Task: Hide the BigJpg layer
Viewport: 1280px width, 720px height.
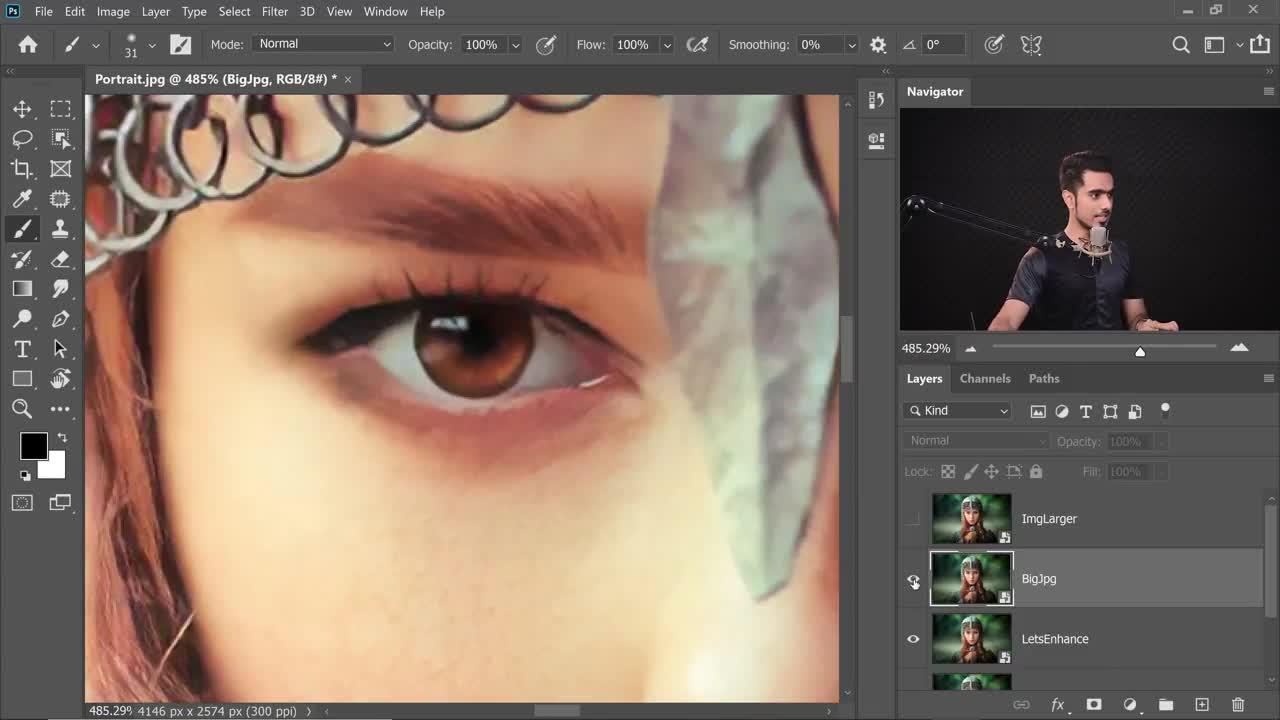Action: pos(913,579)
